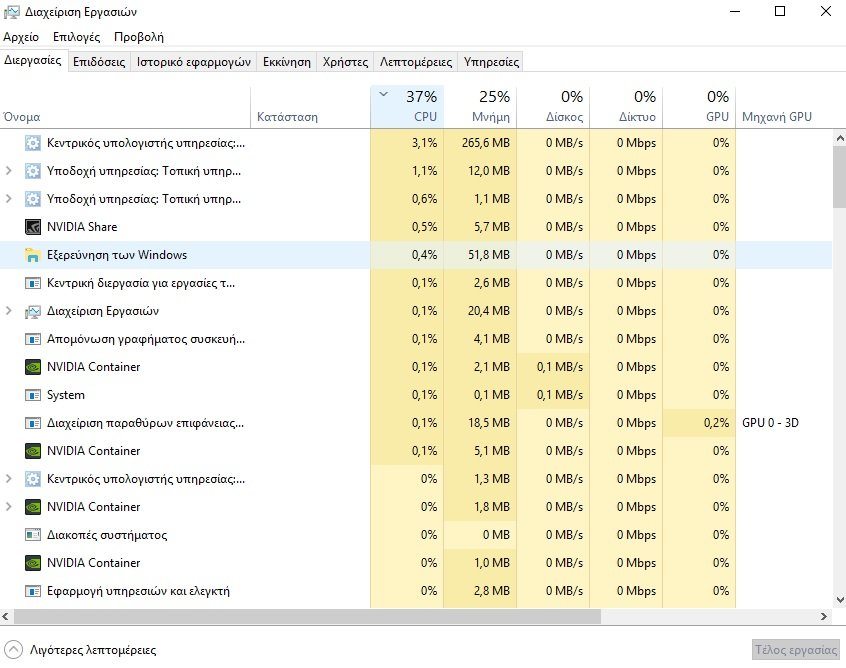Switch to the Λεπτομέρειες tab
Screen dimensions: 846x668
click(x=416, y=62)
